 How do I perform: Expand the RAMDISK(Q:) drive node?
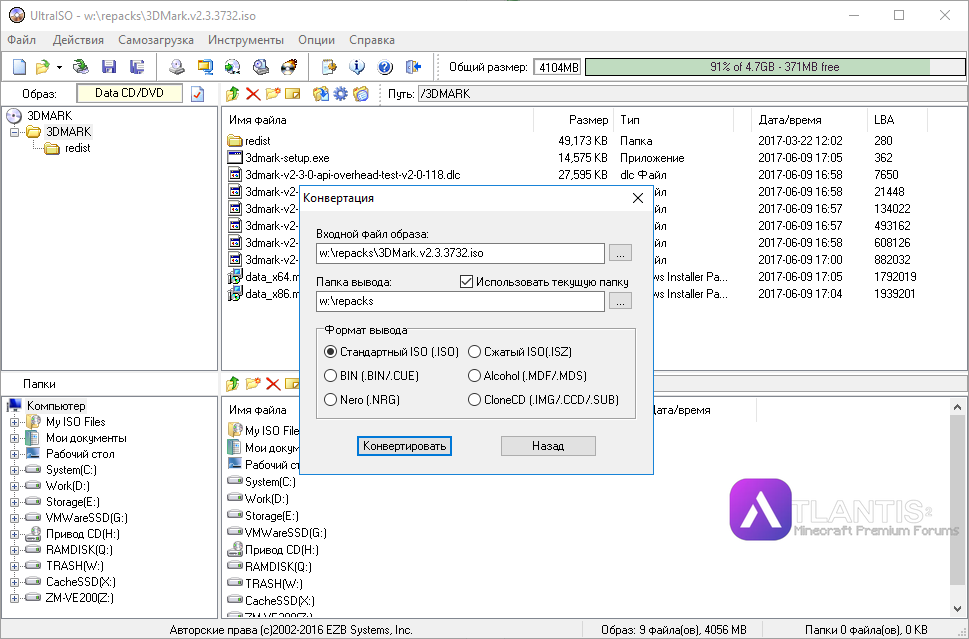coord(14,550)
